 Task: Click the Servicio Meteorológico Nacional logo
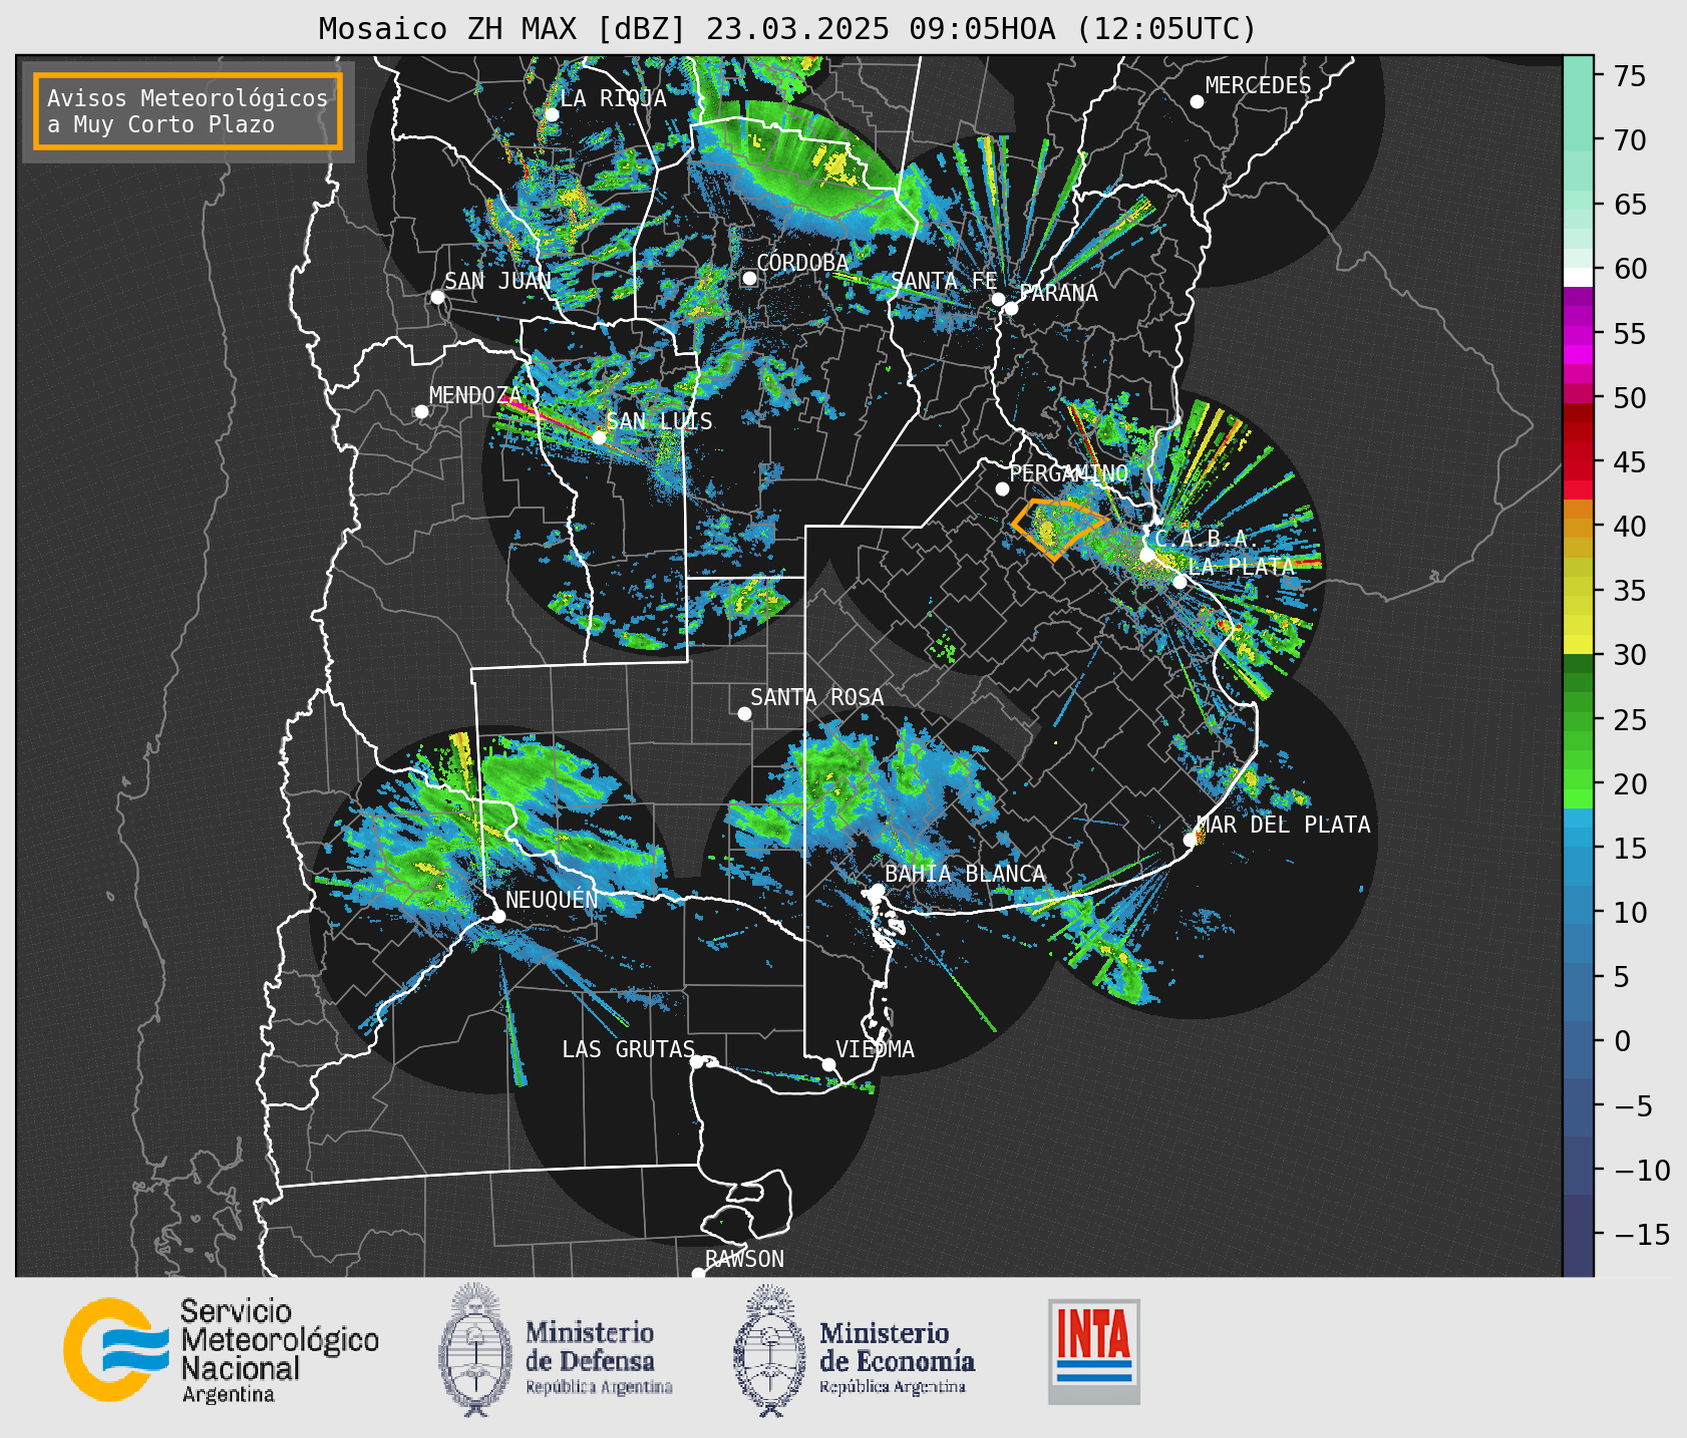(x=221, y=1351)
